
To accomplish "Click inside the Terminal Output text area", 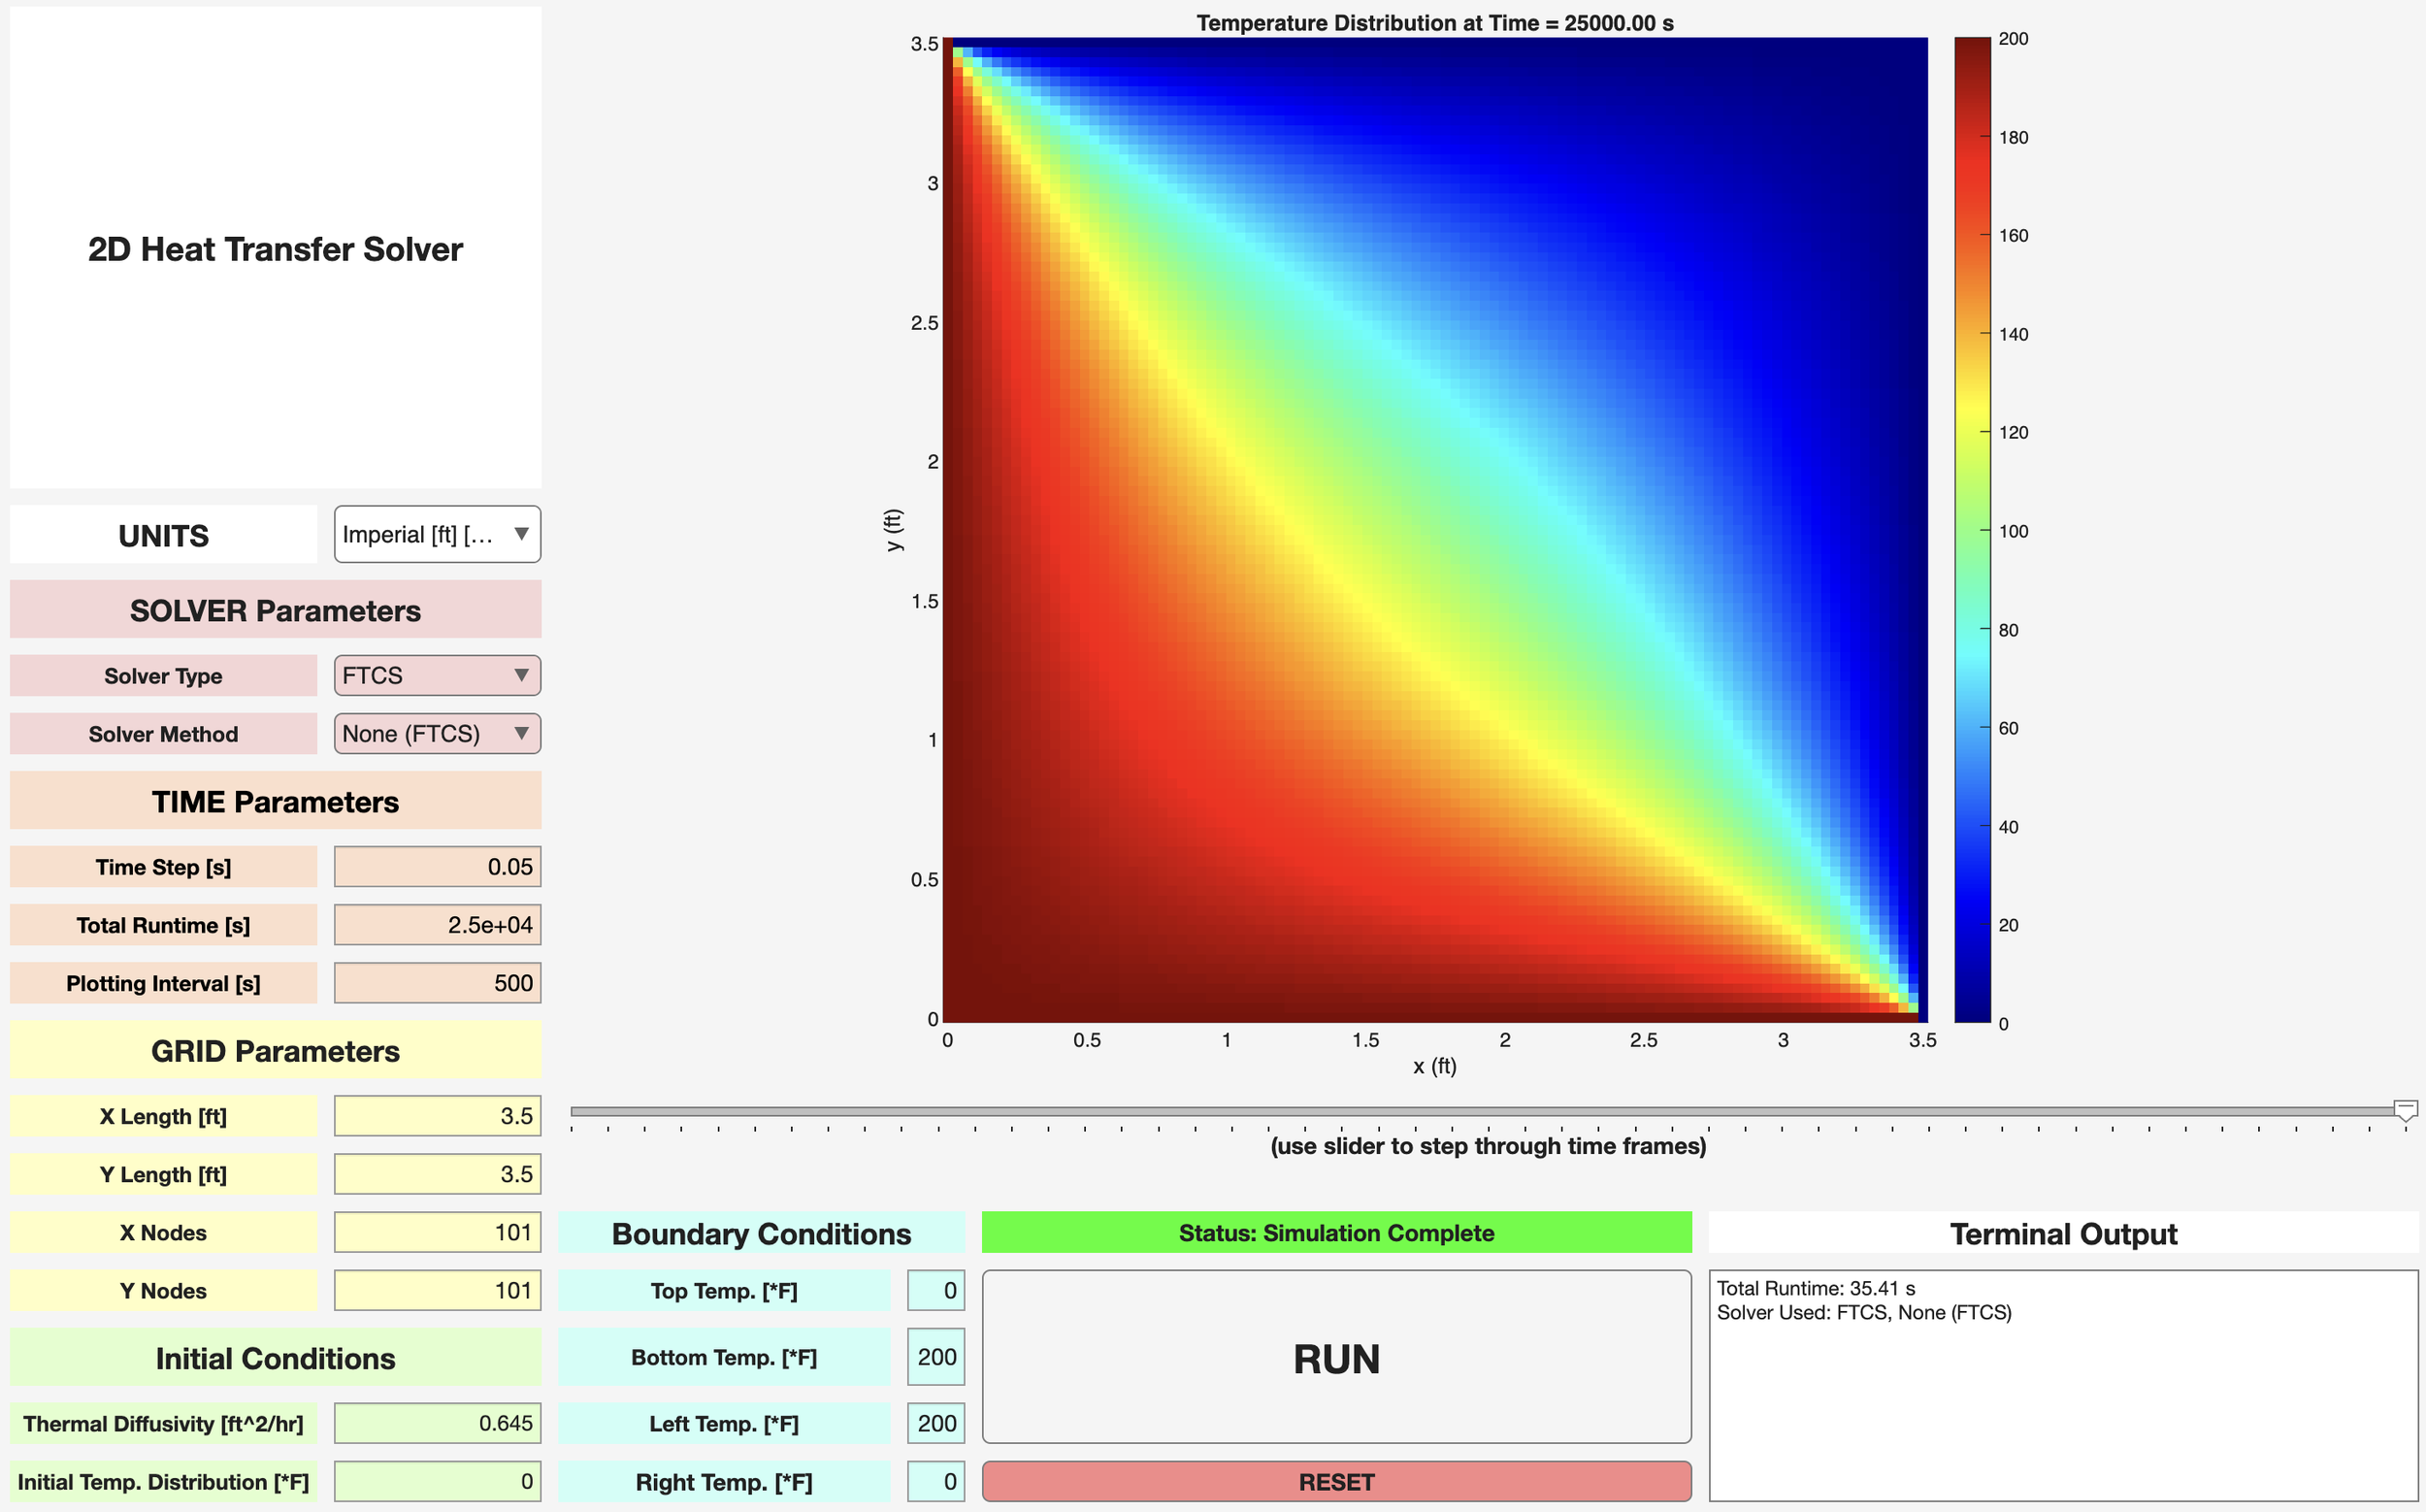I will click(2063, 1400).
